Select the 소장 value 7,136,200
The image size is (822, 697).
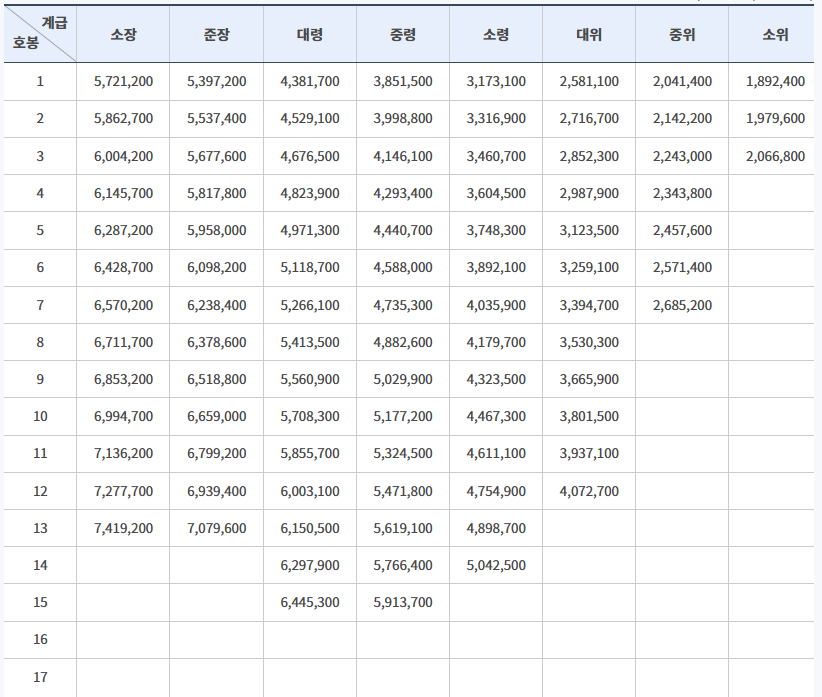click(124, 454)
